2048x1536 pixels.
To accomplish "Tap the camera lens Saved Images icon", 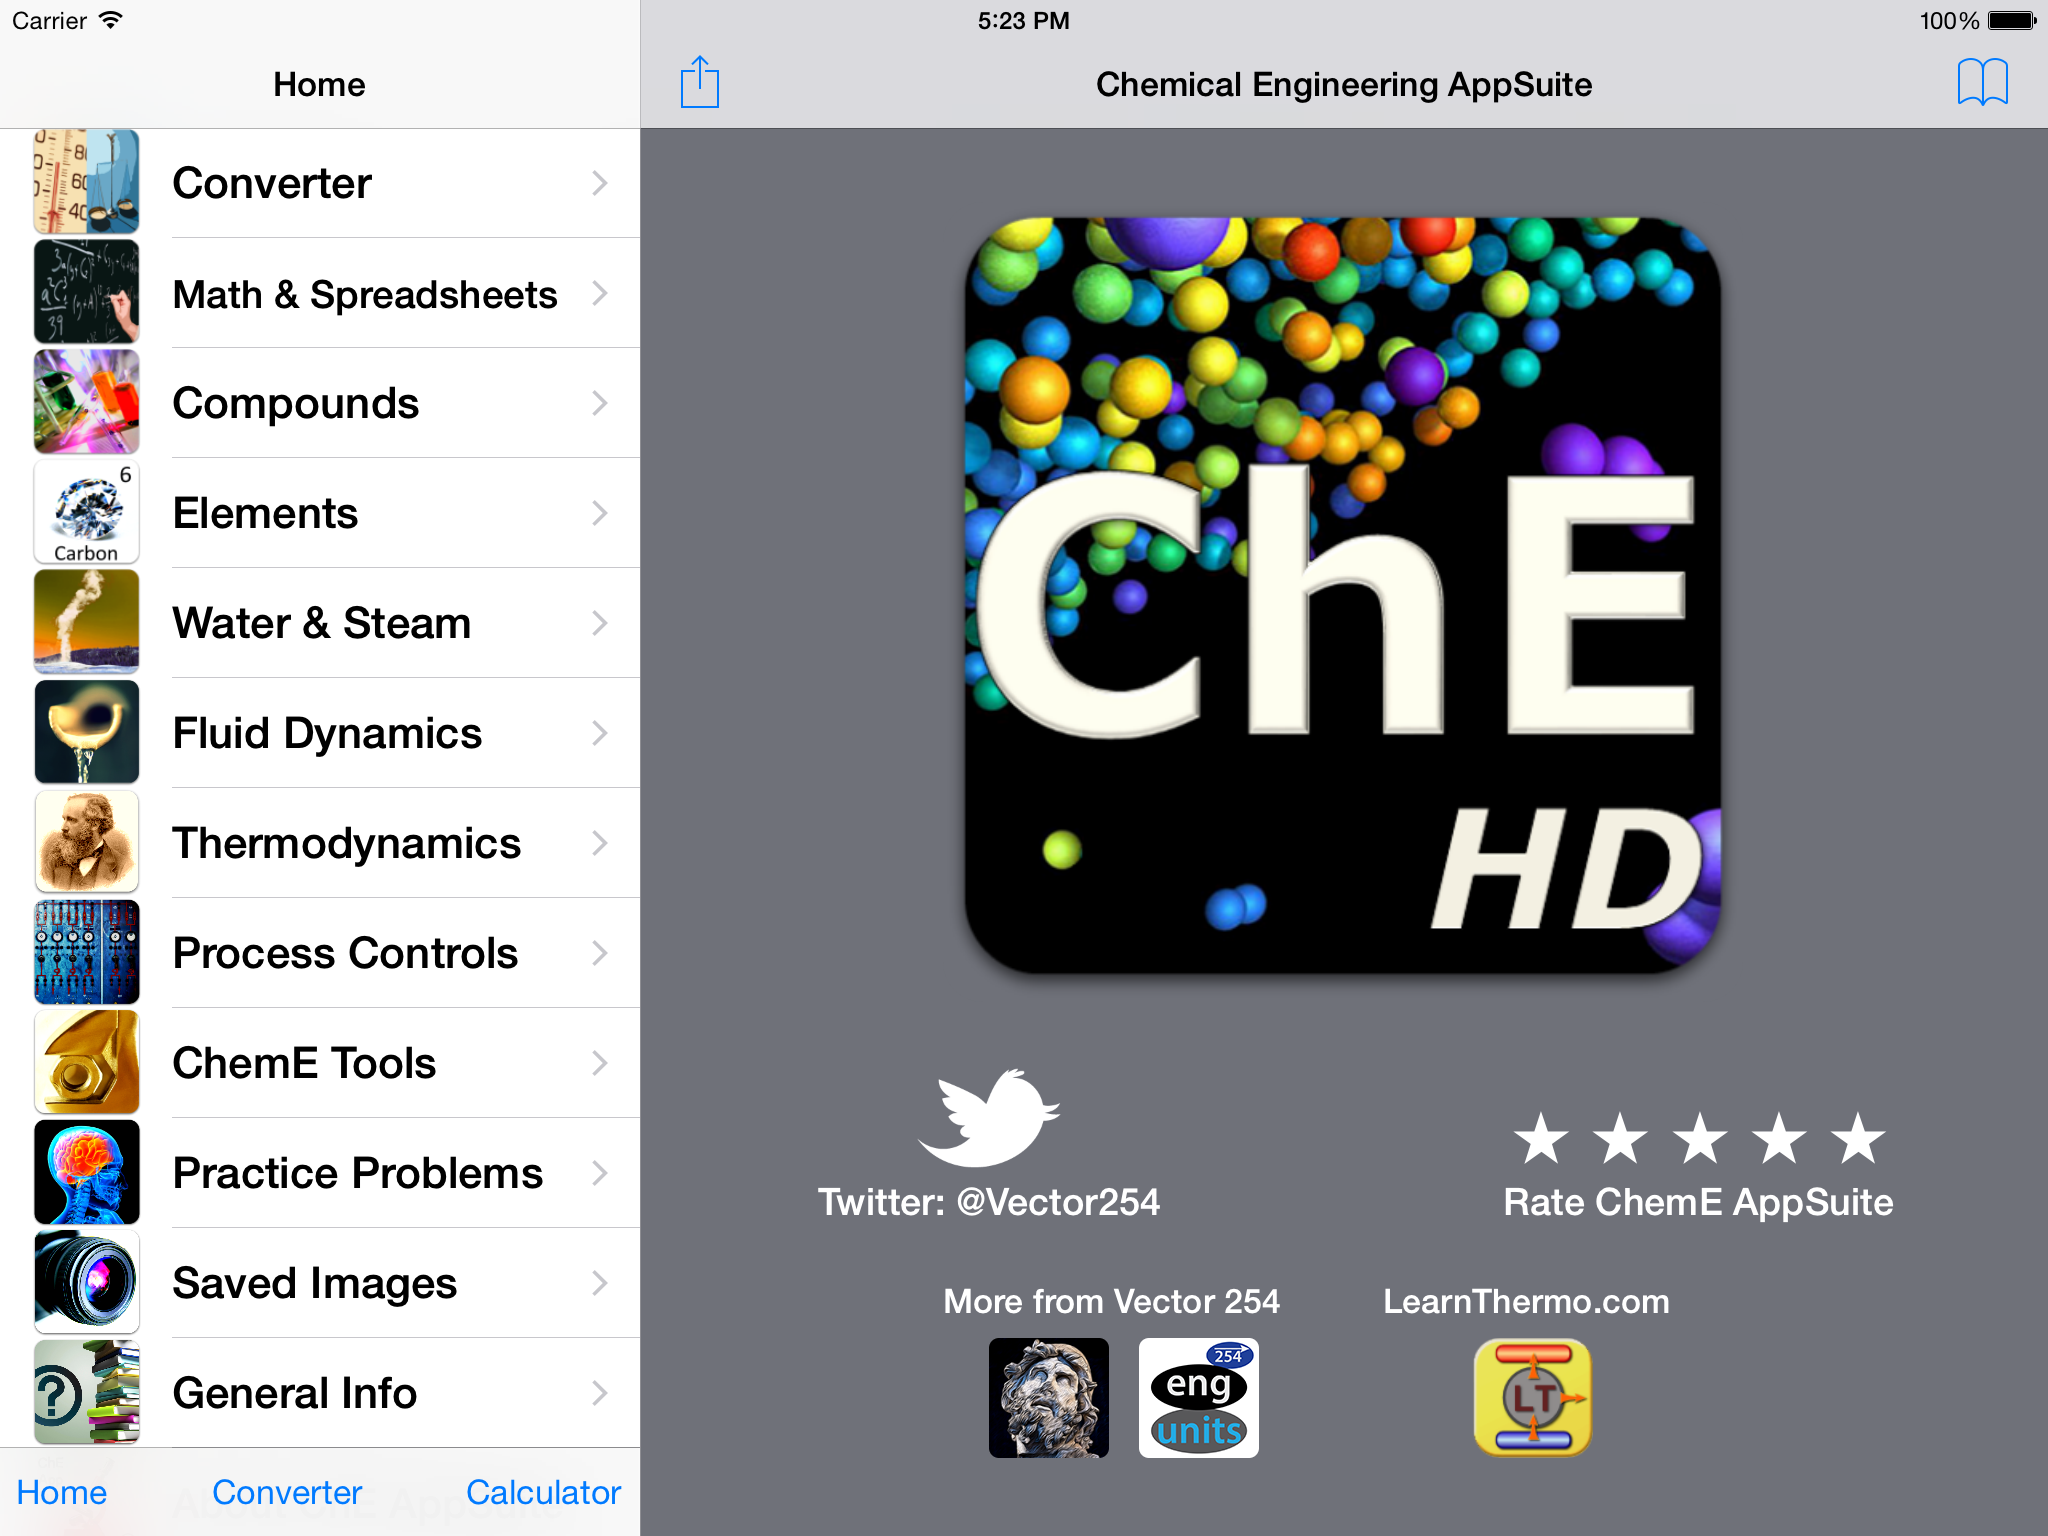I will point(86,1282).
